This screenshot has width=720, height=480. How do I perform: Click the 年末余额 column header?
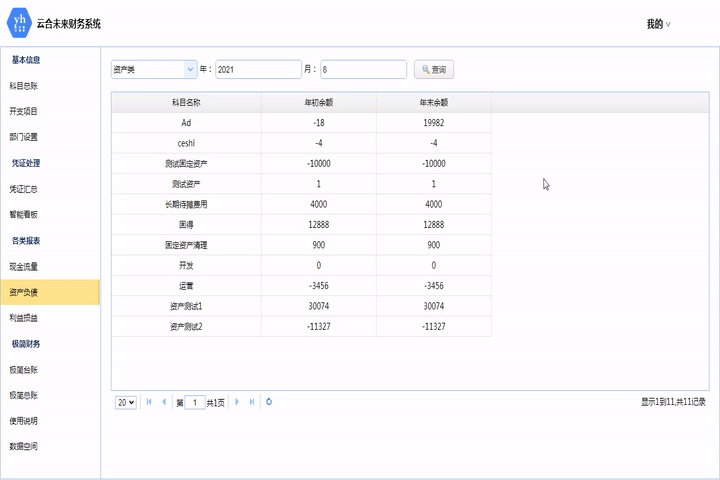pyautogui.click(x=433, y=102)
